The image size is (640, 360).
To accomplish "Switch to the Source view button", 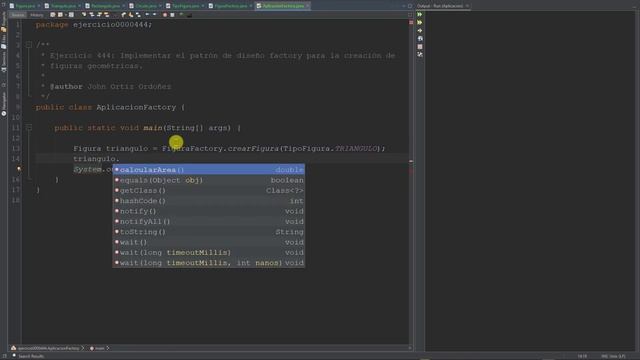I will pos(18,15).
